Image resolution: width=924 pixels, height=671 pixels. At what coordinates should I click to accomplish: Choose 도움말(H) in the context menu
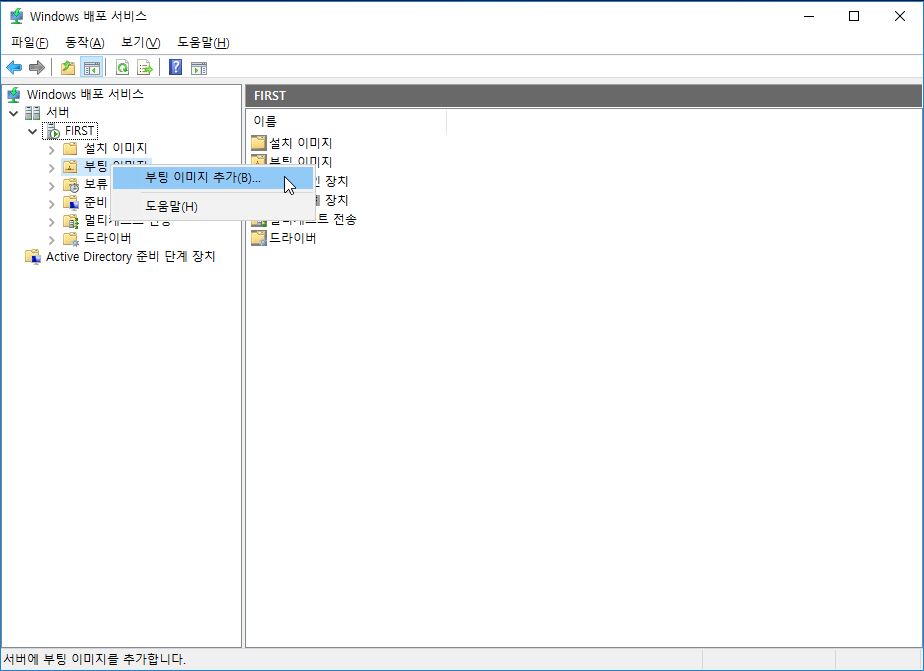(213, 207)
